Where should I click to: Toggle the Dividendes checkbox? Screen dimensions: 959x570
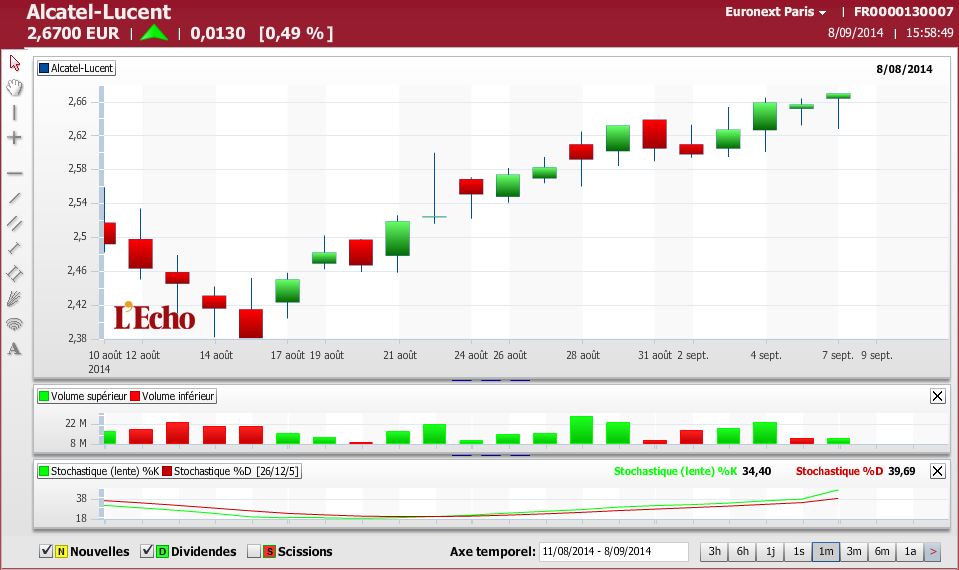coord(147,551)
